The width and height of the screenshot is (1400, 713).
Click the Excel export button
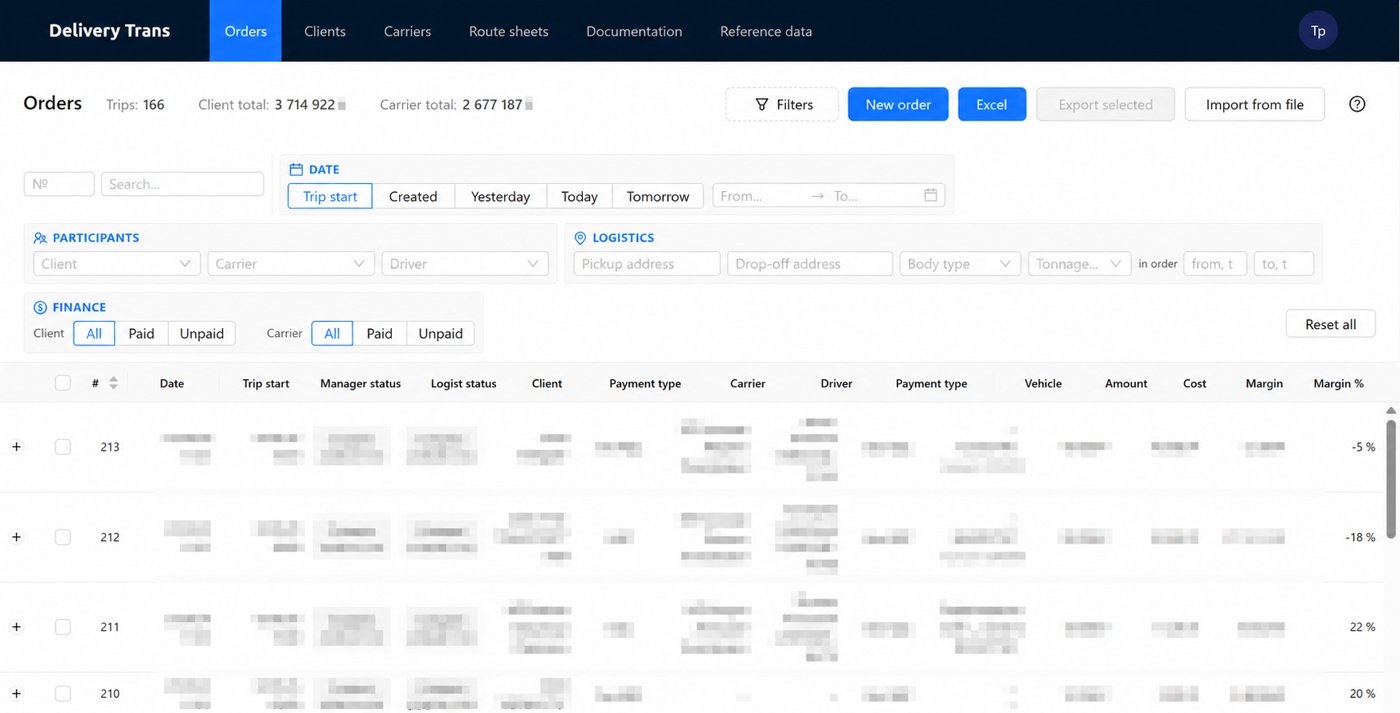click(992, 104)
